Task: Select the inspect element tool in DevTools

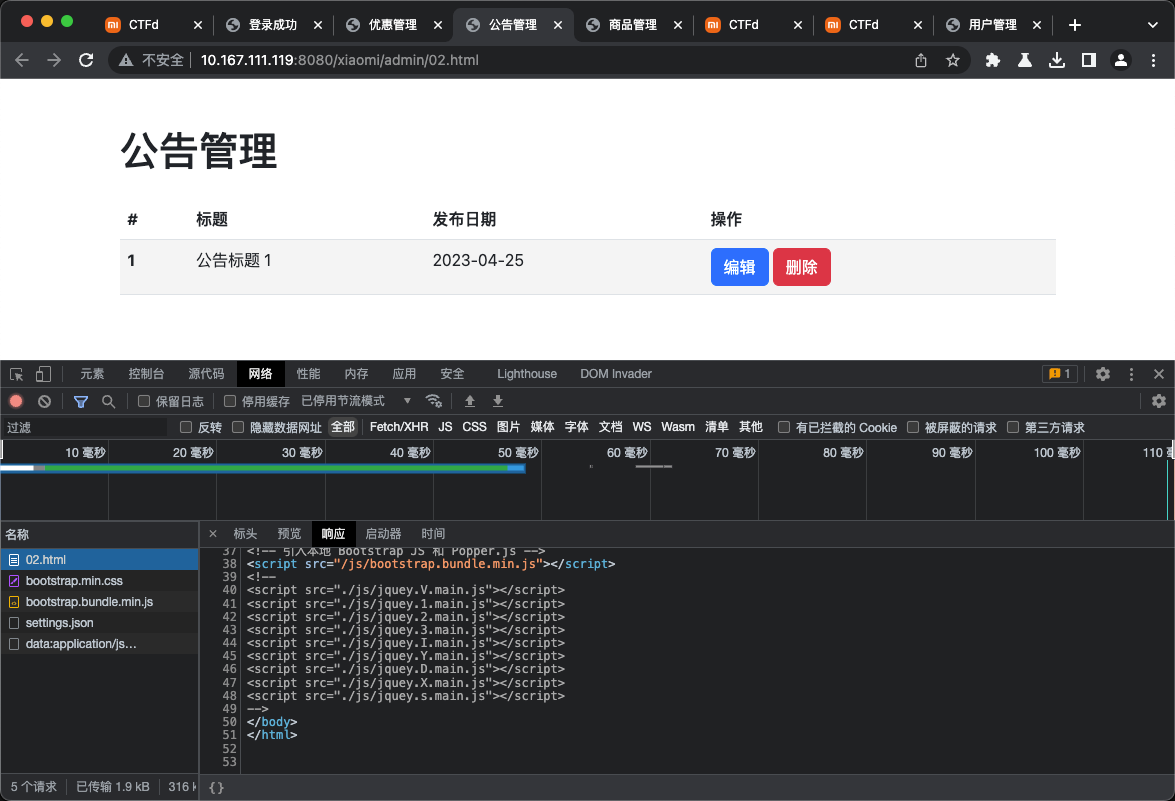Action: (x=15, y=373)
